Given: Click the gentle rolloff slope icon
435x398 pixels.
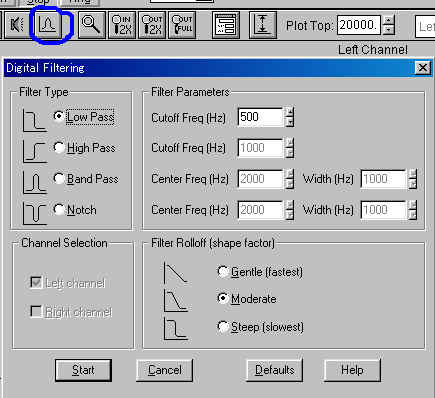Looking at the screenshot, I should [176, 273].
